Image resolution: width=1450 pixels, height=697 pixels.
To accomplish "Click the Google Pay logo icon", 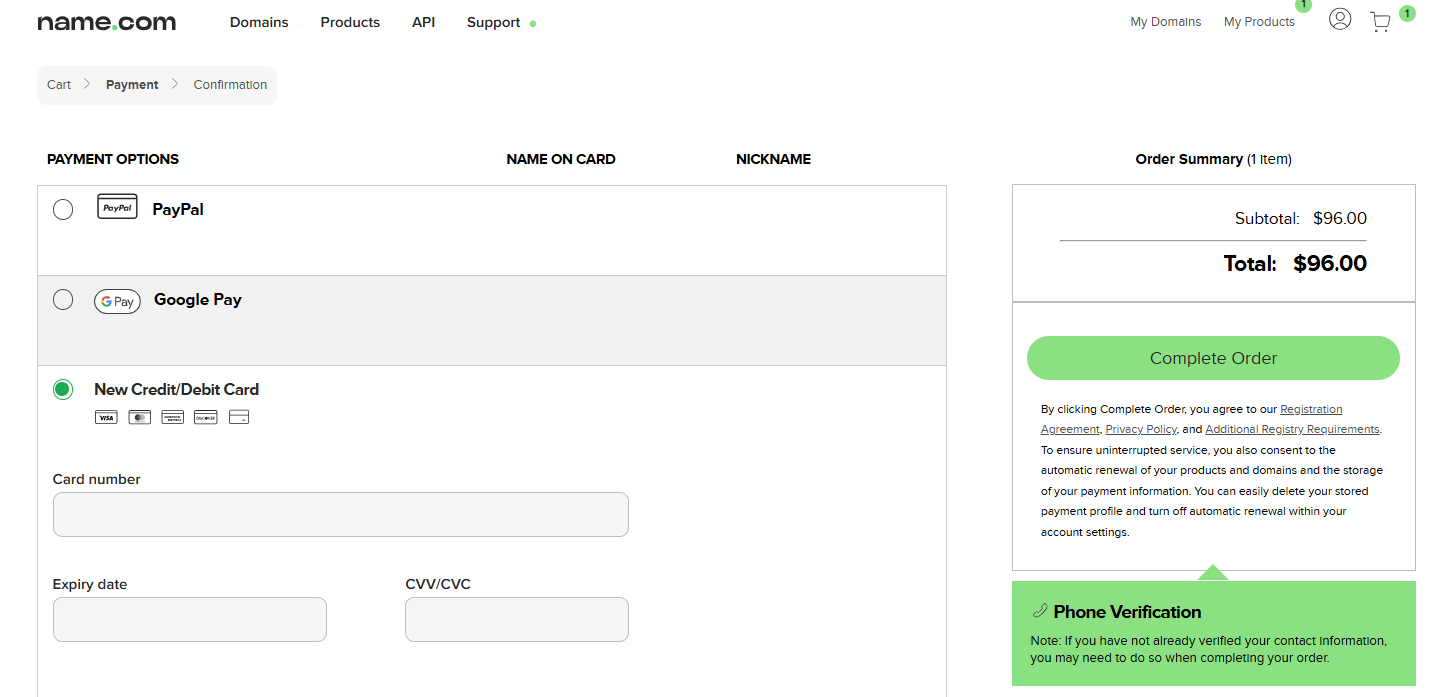I will click(x=117, y=301).
